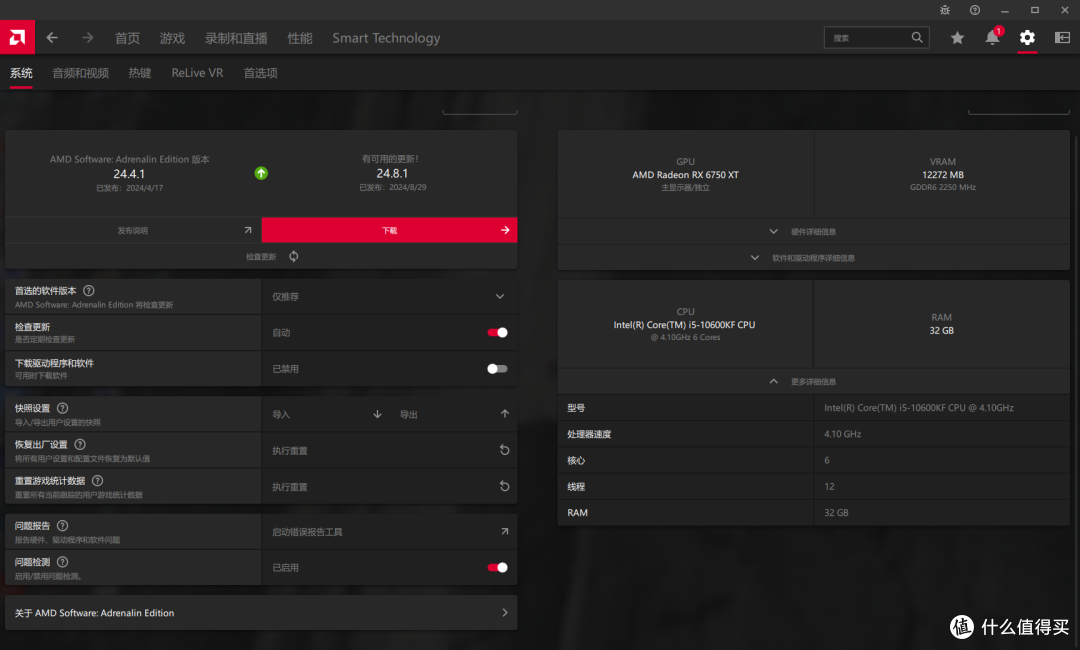1080x650 pixels.
Task: Click help icon next to 快照设置
Action: [x=63, y=408]
